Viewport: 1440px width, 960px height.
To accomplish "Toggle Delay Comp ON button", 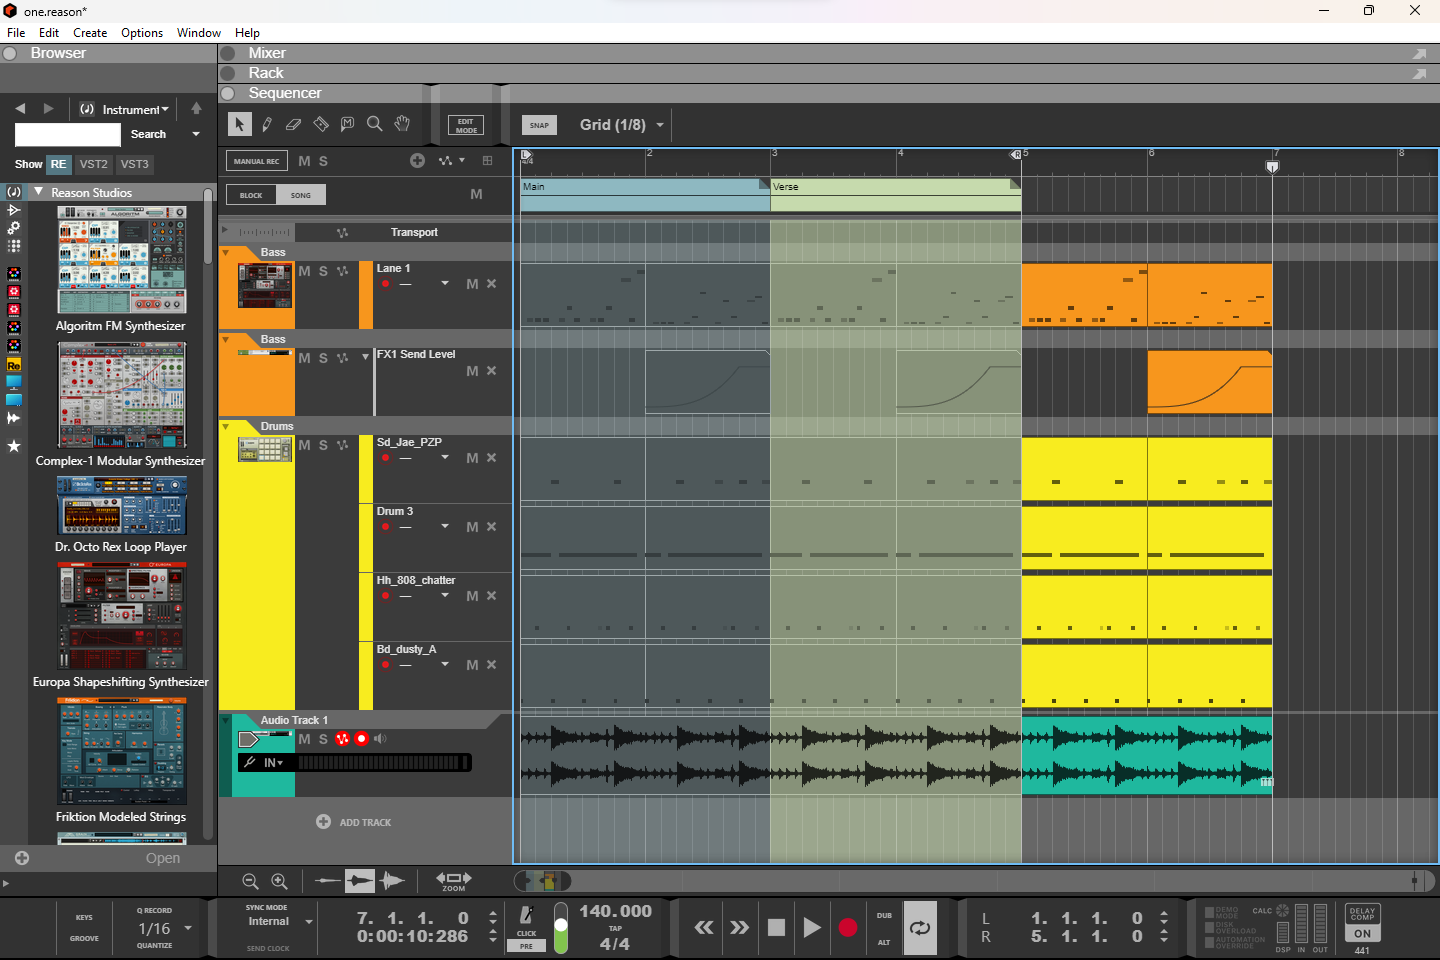I will coord(1362,933).
